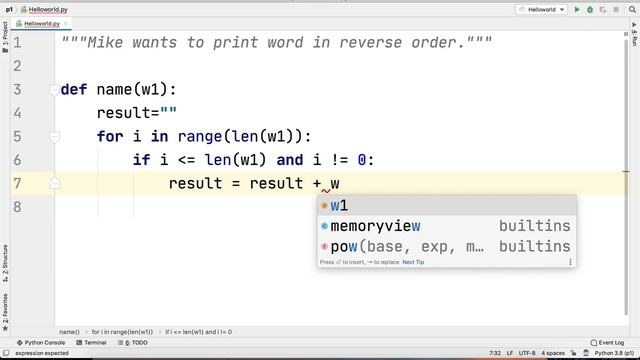640x360 pixels.
Task: Change UTF-8 file encoding
Action: click(527, 353)
